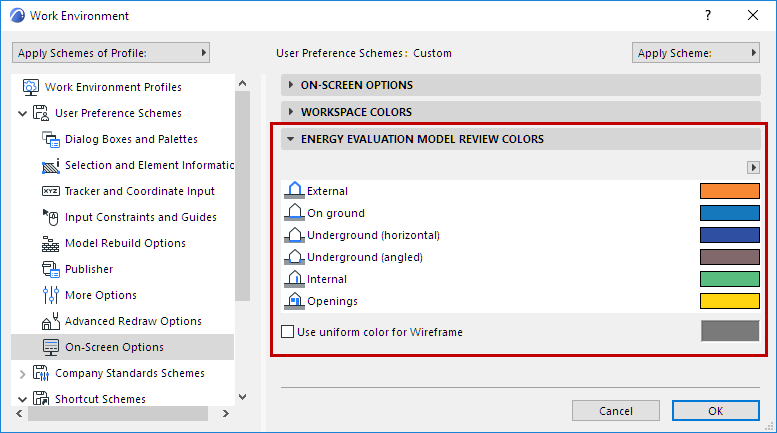Click the Dialog Boxes and Palettes icon
The width and height of the screenshot is (777, 433).
[51, 139]
